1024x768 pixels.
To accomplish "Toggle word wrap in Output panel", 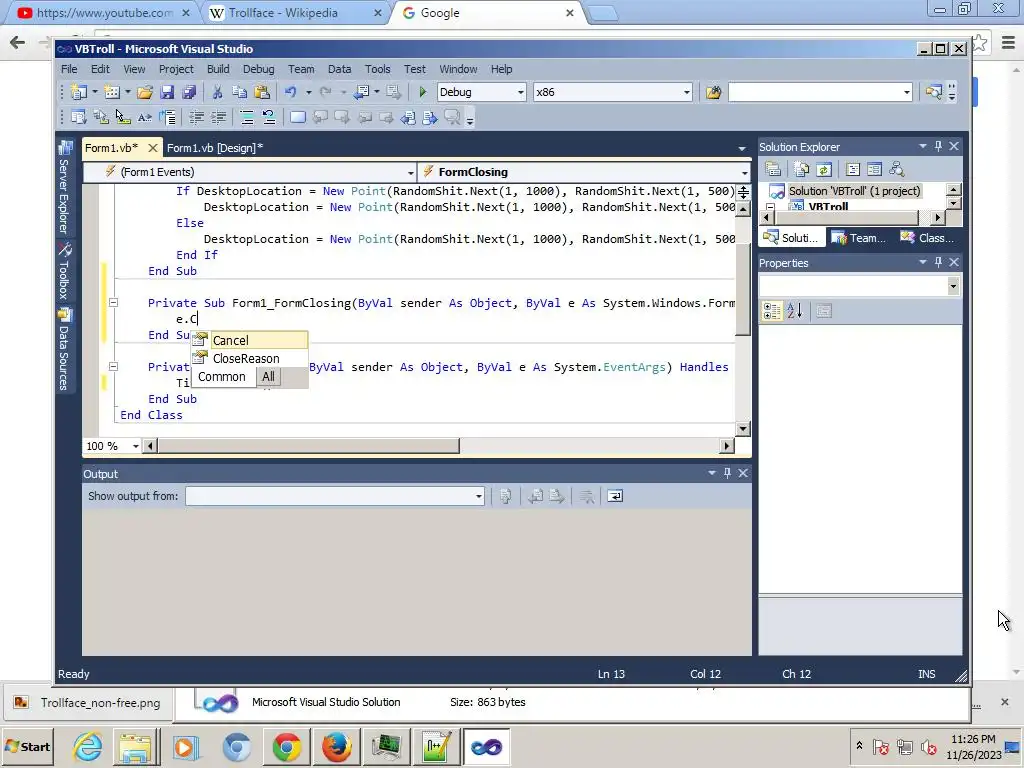I will click(x=615, y=496).
